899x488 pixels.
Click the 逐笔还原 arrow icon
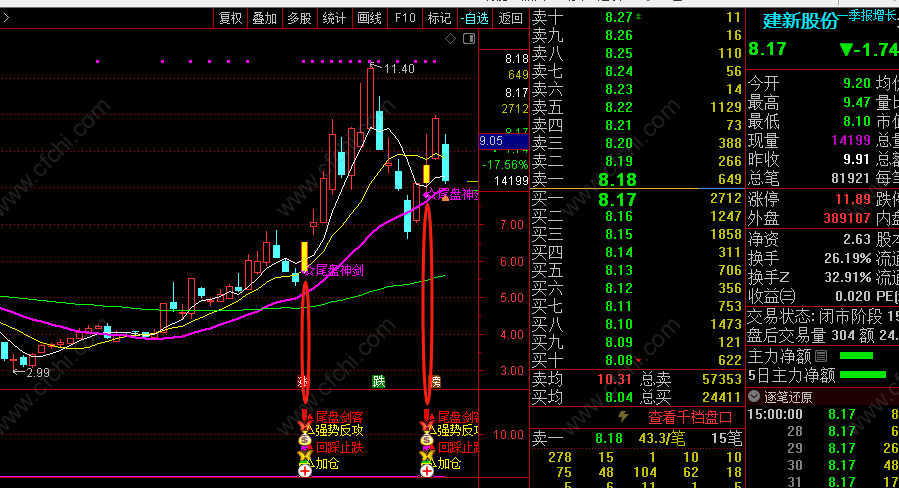coord(755,396)
